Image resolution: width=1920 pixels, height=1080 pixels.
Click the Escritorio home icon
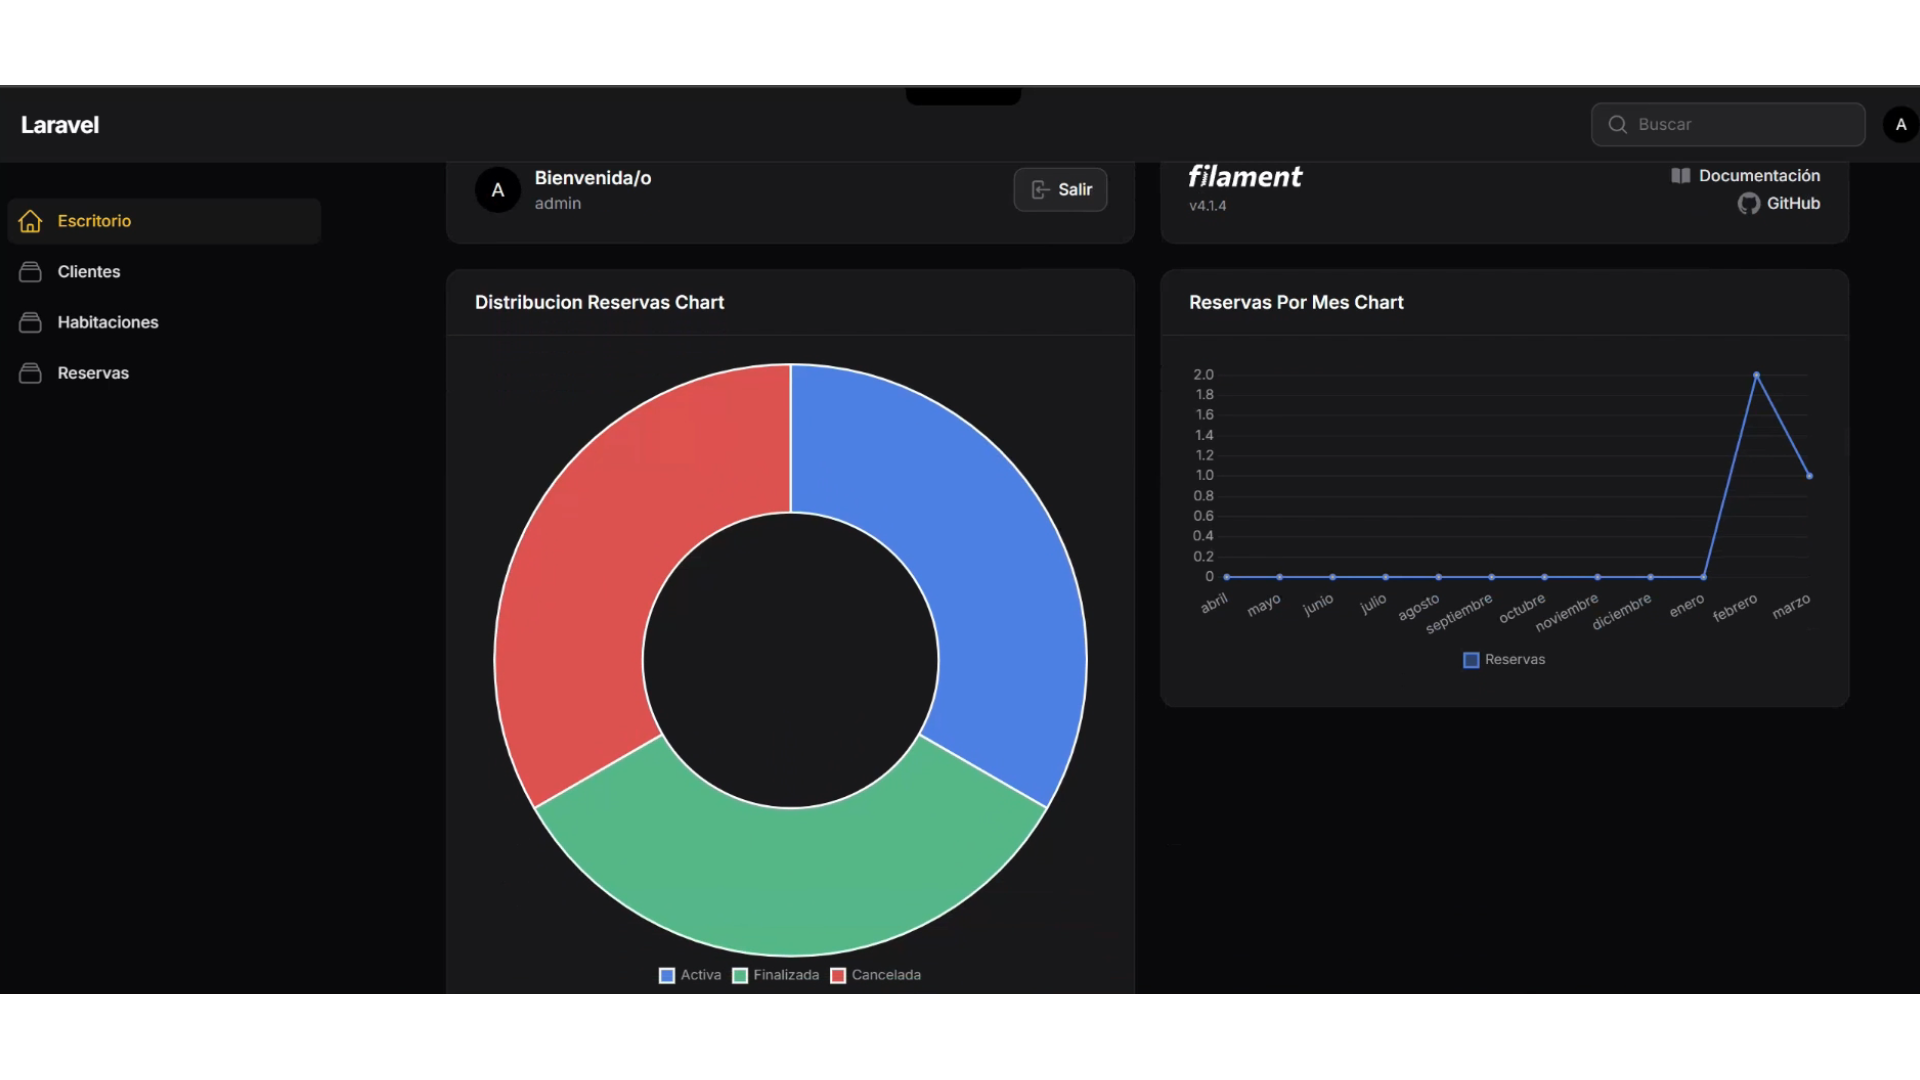click(30, 221)
